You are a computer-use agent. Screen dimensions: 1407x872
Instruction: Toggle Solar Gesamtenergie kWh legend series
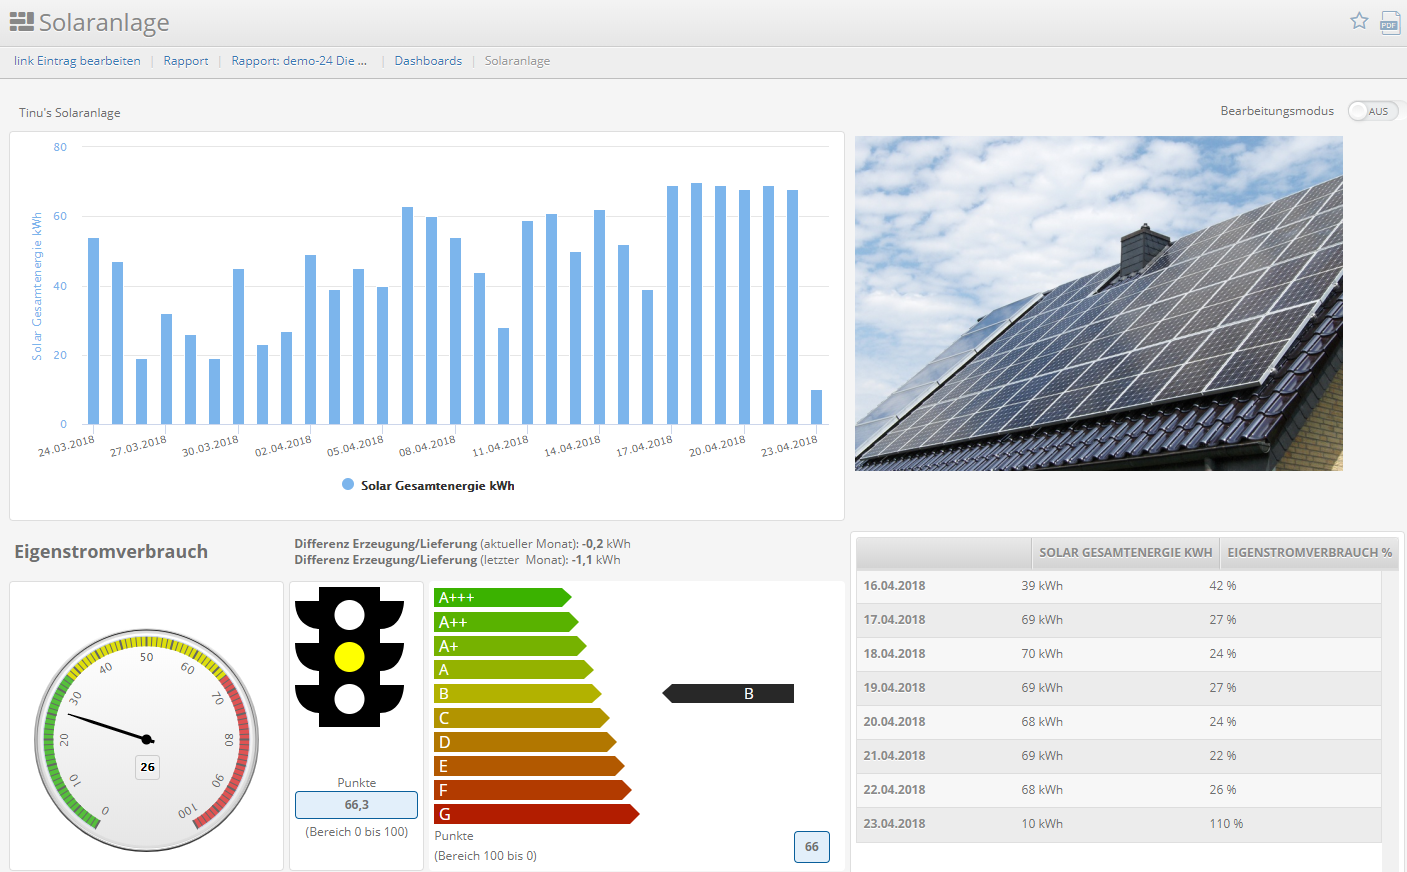click(x=429, y=486)
